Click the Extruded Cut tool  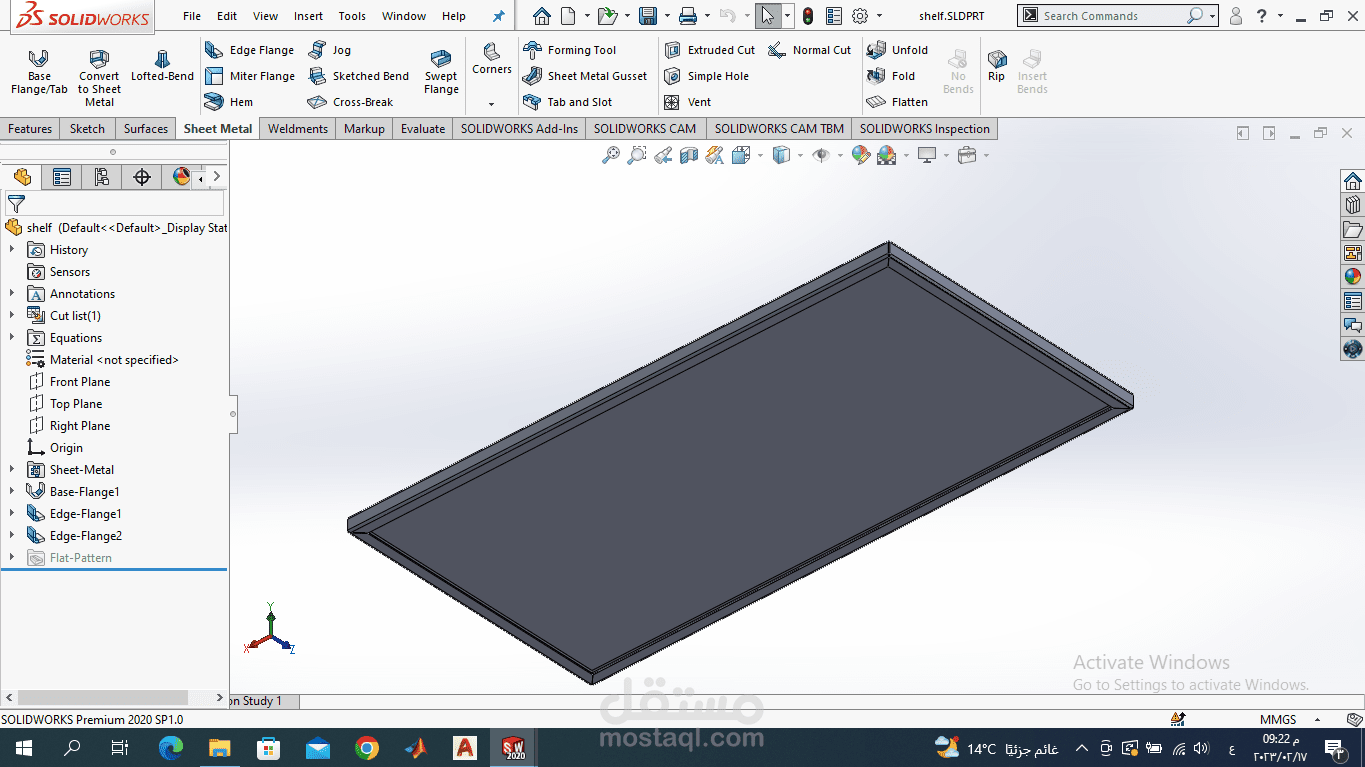click(x=710, y=50)
